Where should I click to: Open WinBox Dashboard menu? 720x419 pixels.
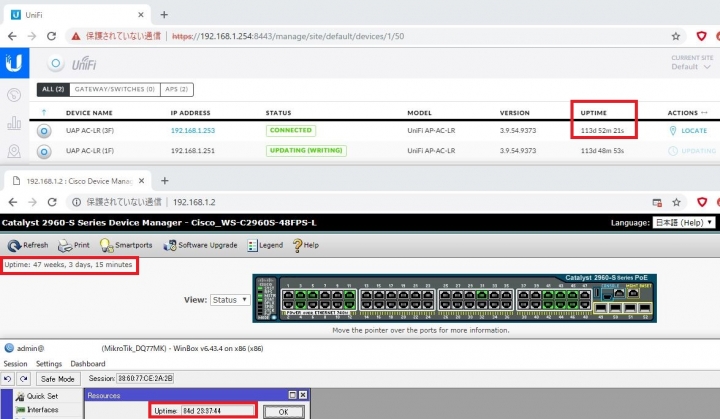coord(88,364)
